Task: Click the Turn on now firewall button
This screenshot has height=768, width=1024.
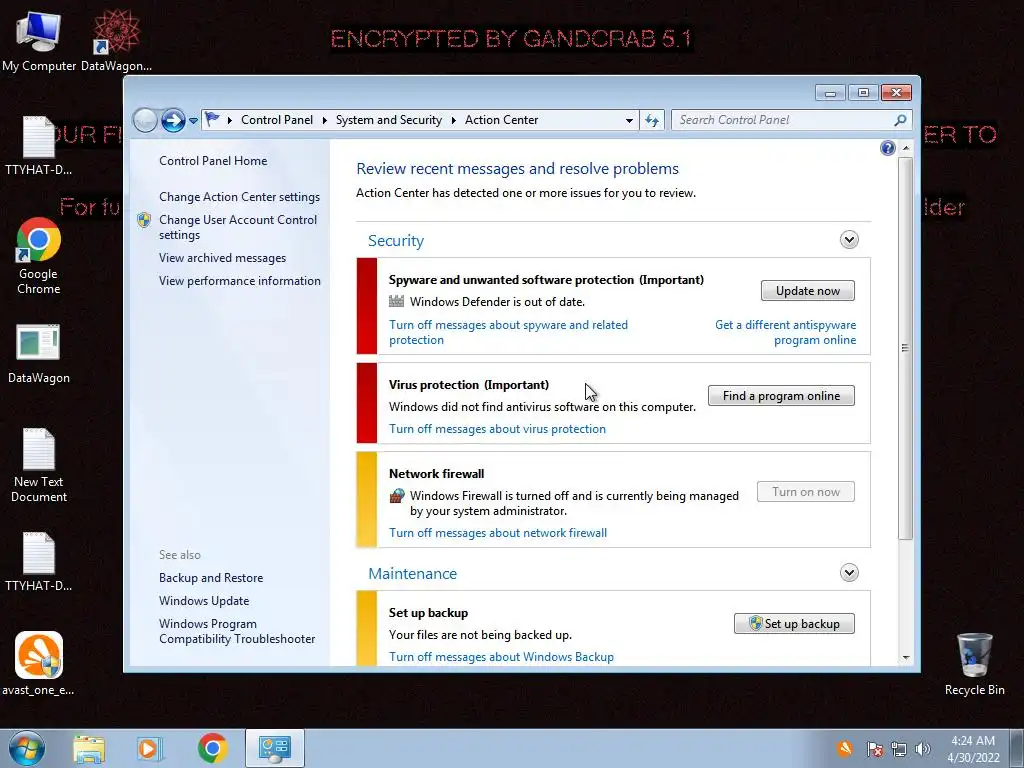Action: click(x=806, y=492)
